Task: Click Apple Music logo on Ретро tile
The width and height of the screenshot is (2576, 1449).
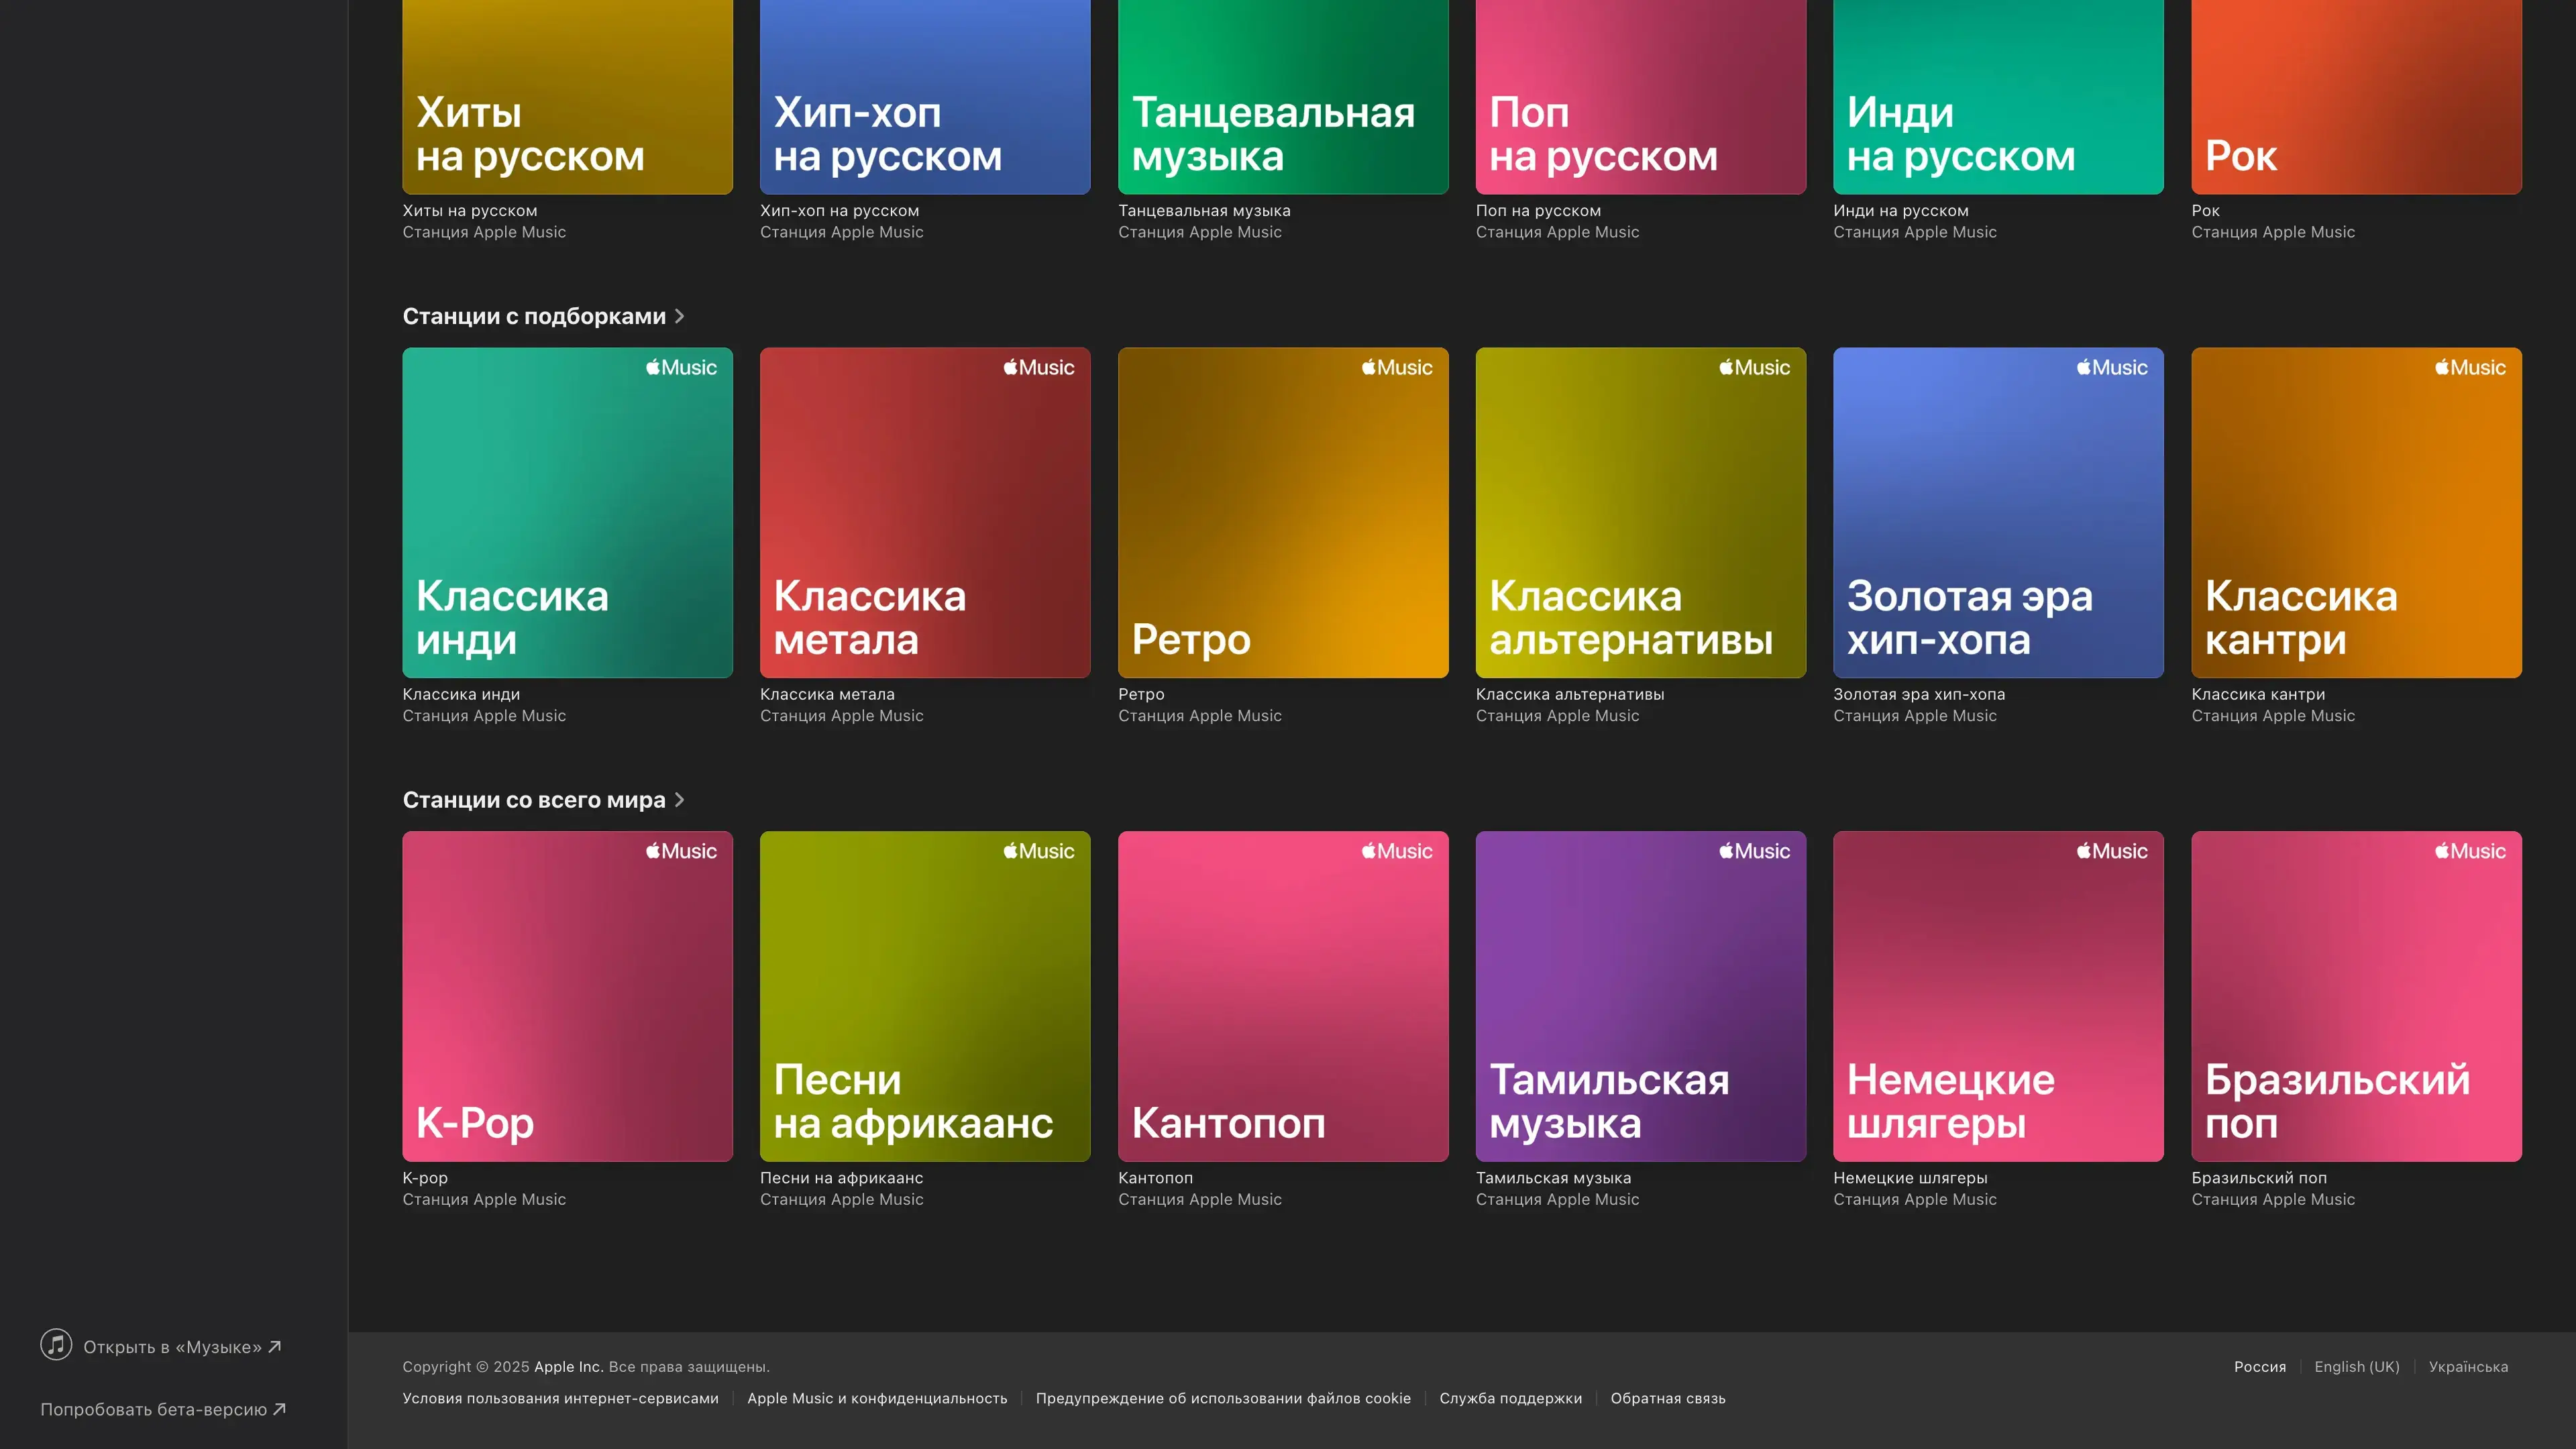Action: tap(1397, 368)
